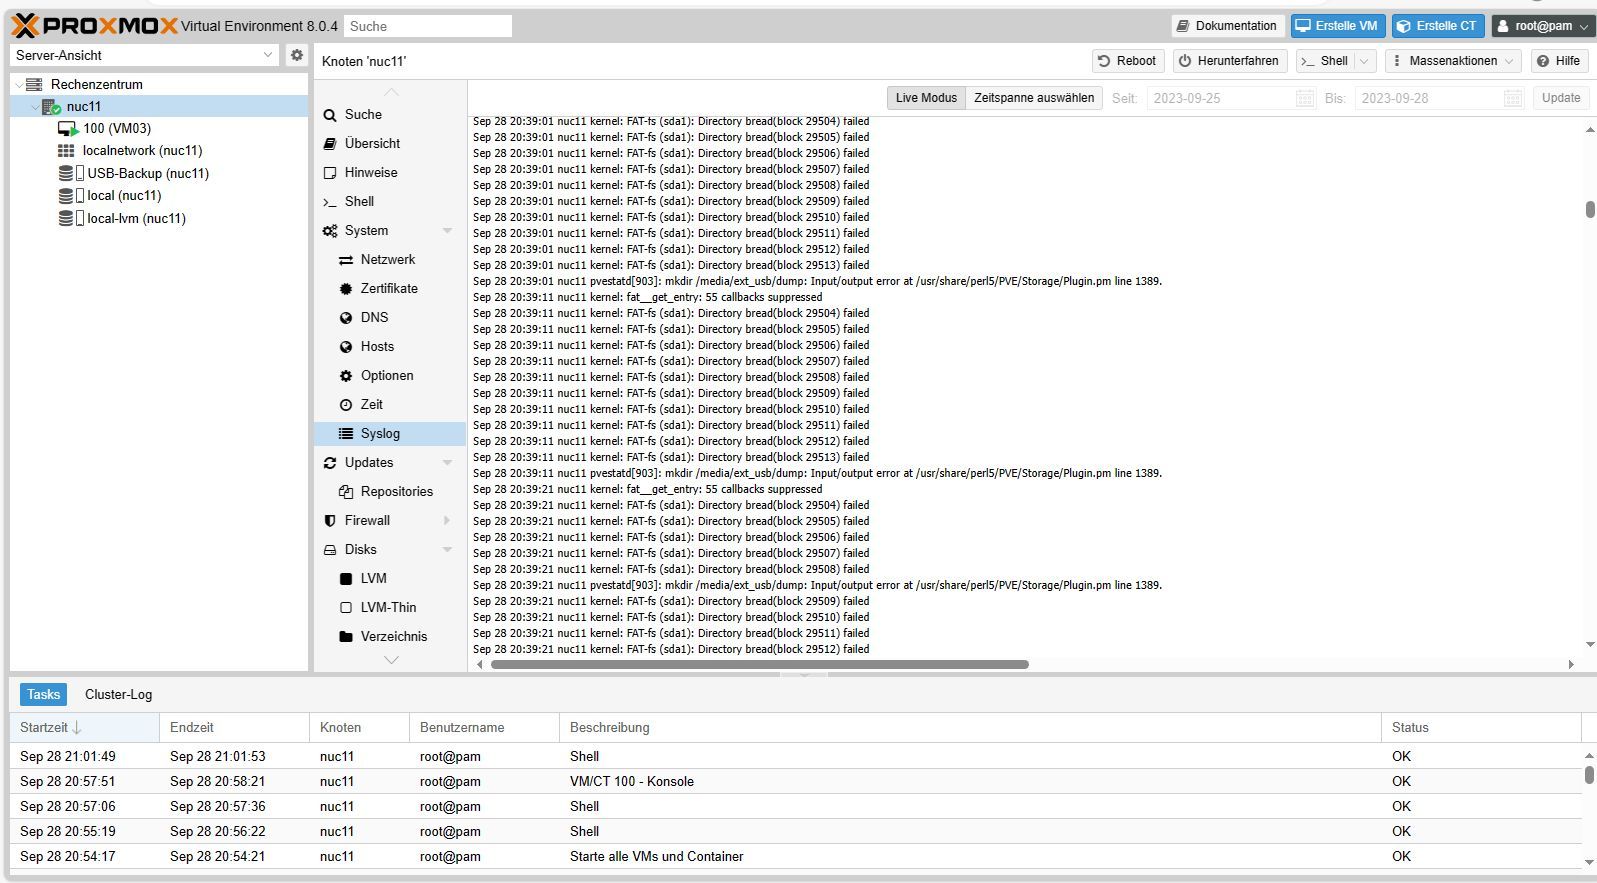The height and width of the screenshot is (883, 1597).
Task: Open Zertifikate page
Action: tap(390, 288)
